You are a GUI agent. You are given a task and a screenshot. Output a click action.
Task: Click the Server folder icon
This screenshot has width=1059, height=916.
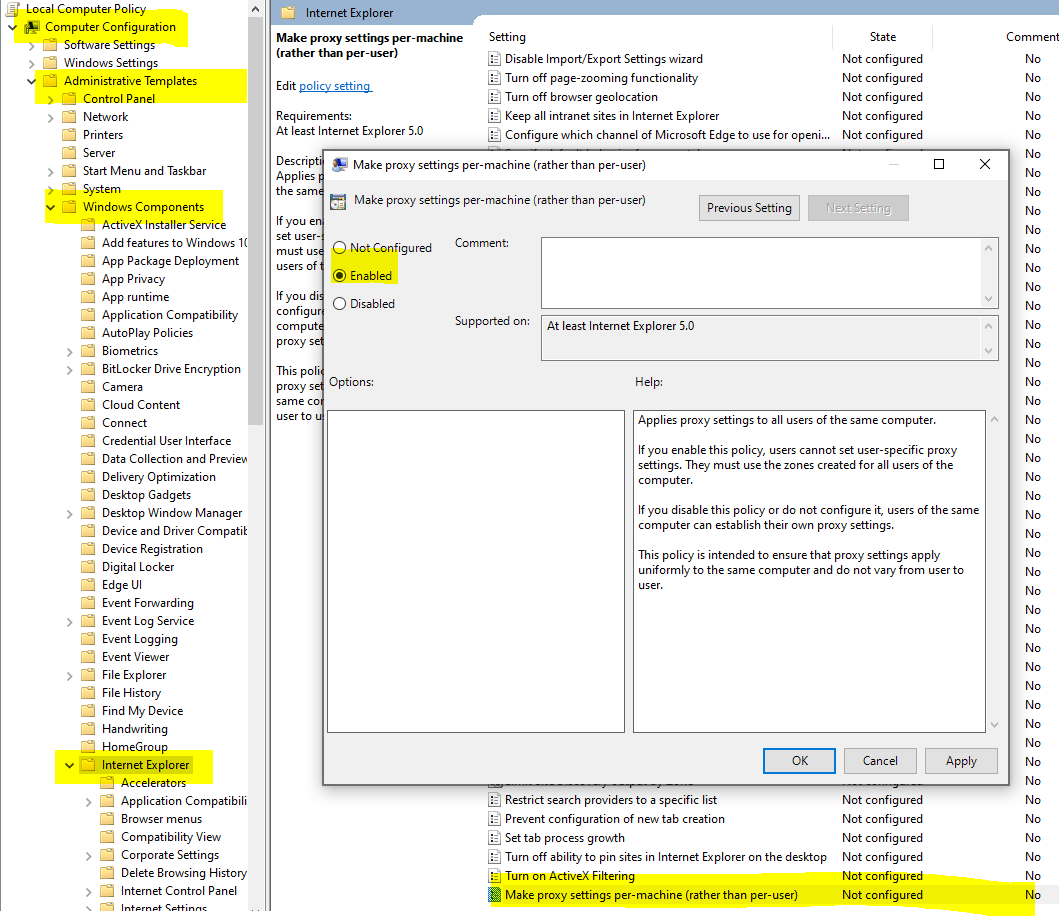pos(69,153)
